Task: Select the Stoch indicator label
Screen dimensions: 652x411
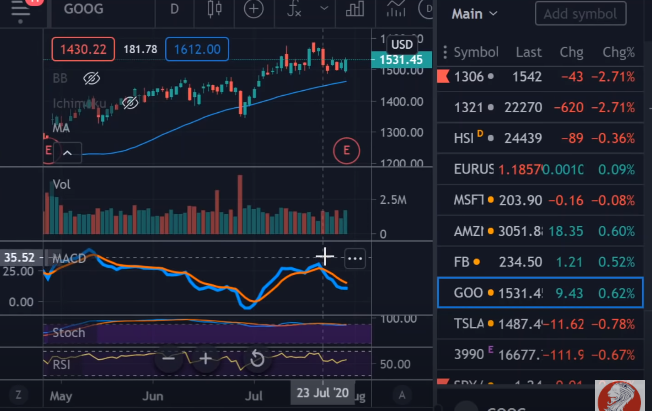Action: click(69, 332)
